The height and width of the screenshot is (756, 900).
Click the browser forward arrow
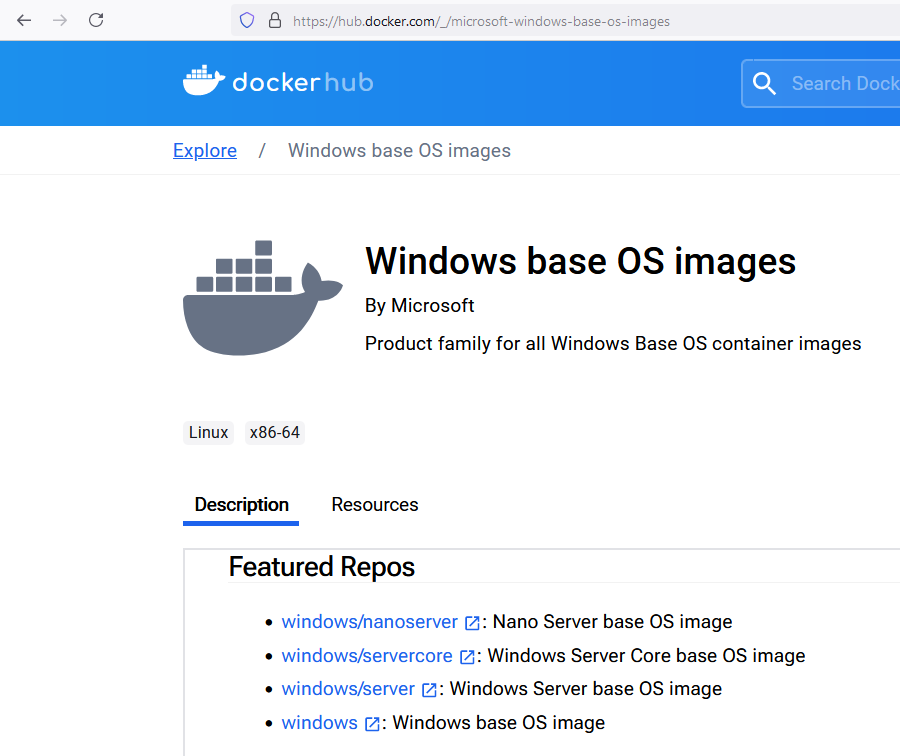[60, 21]
